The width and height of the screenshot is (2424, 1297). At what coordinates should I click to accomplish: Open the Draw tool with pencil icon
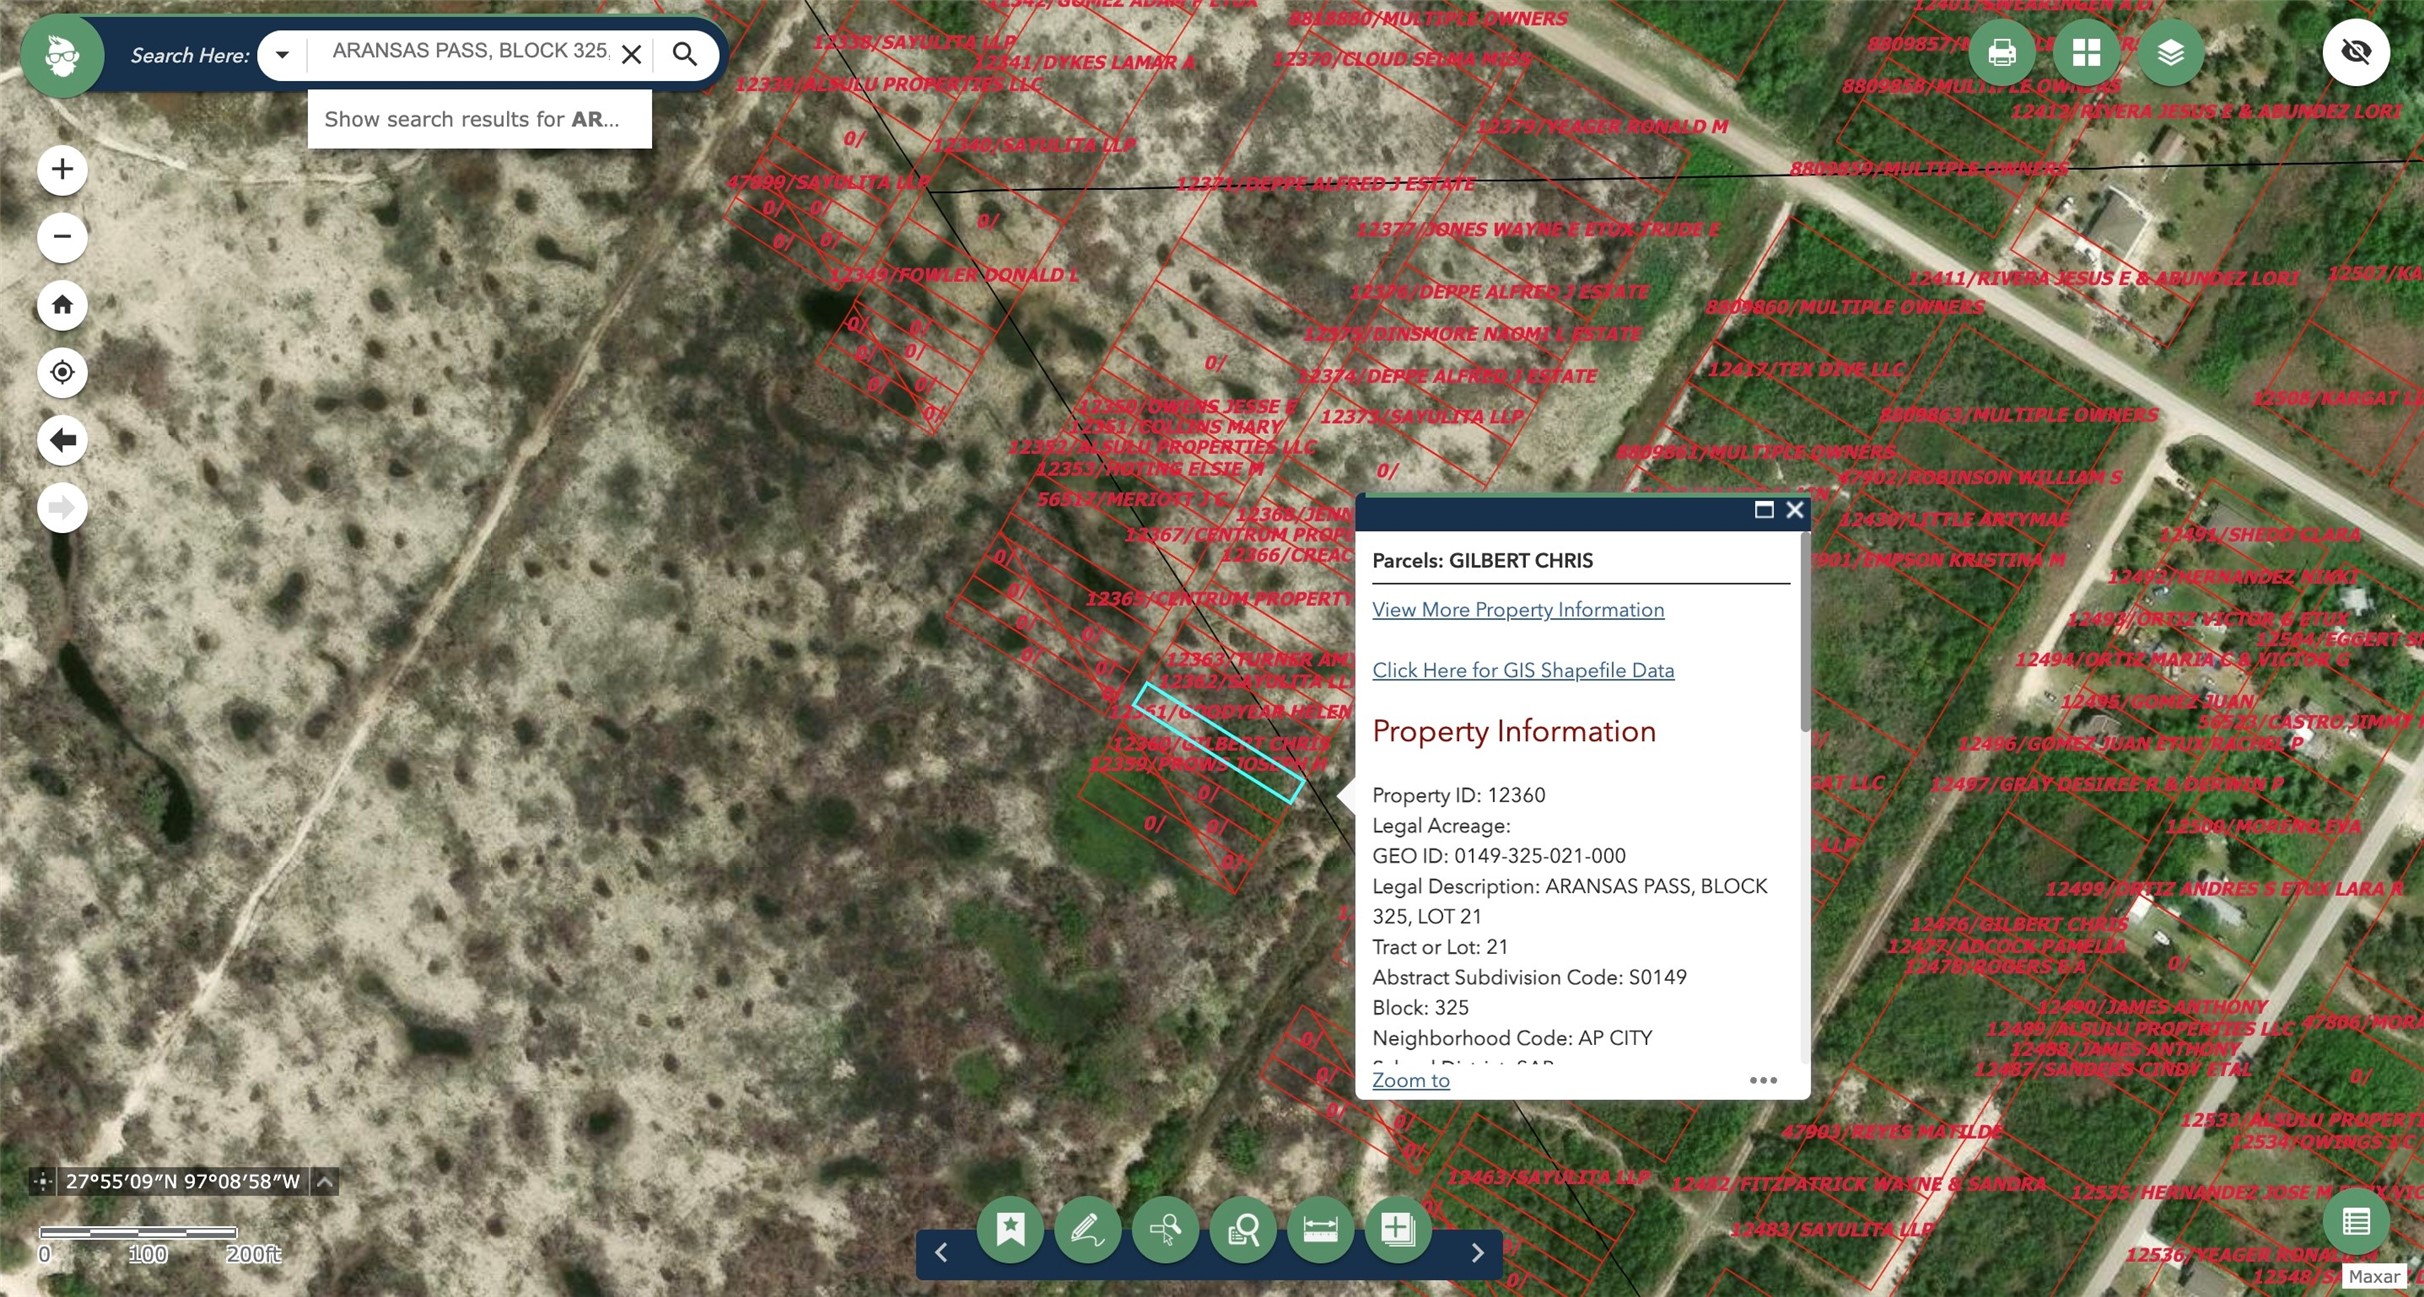pos(1087,1228)
